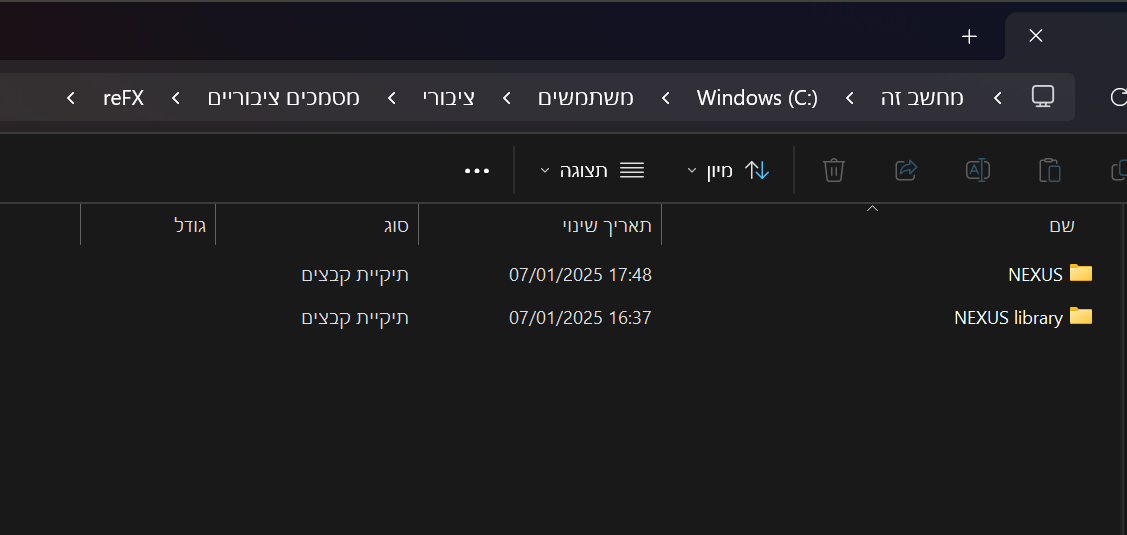Click the date 07/01/2025 16:37
Viewport: 1127px width, 535px height.
(x=580, y=318)
